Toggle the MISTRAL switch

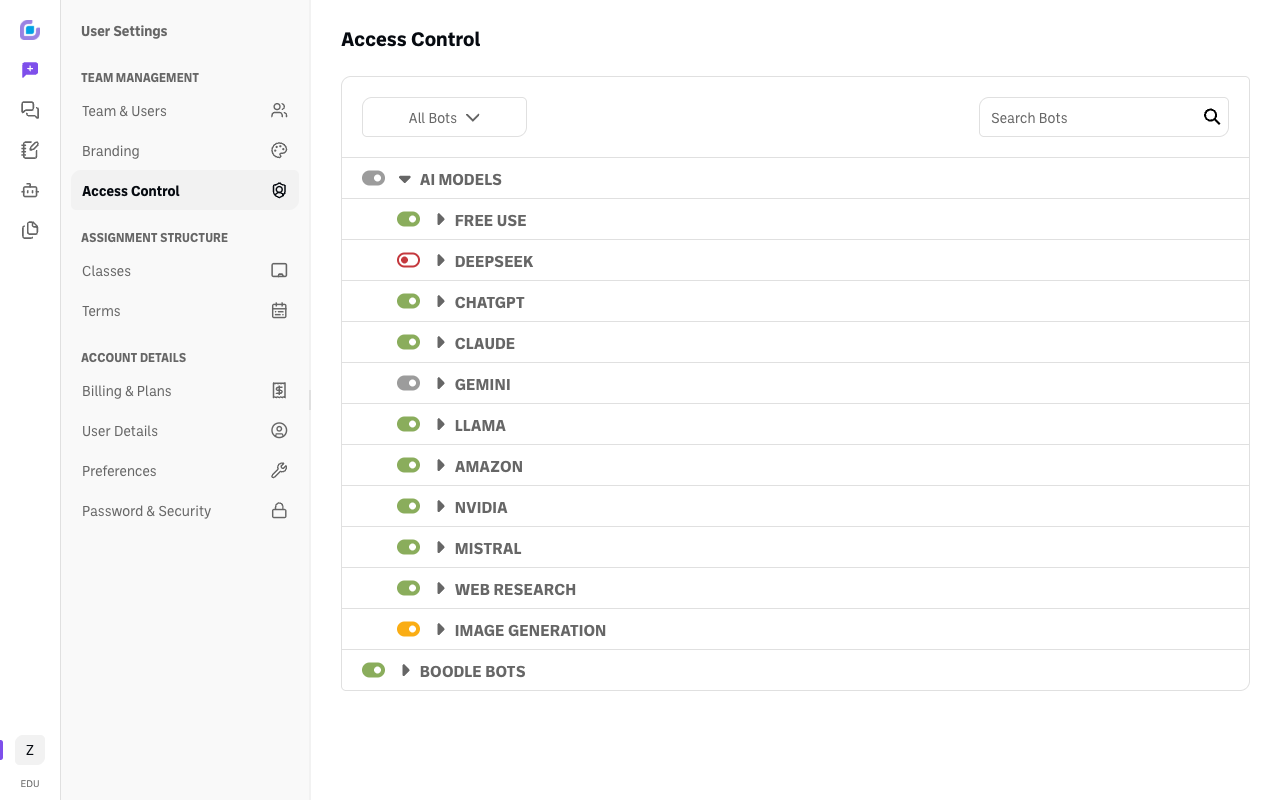(x=409, y=547)
